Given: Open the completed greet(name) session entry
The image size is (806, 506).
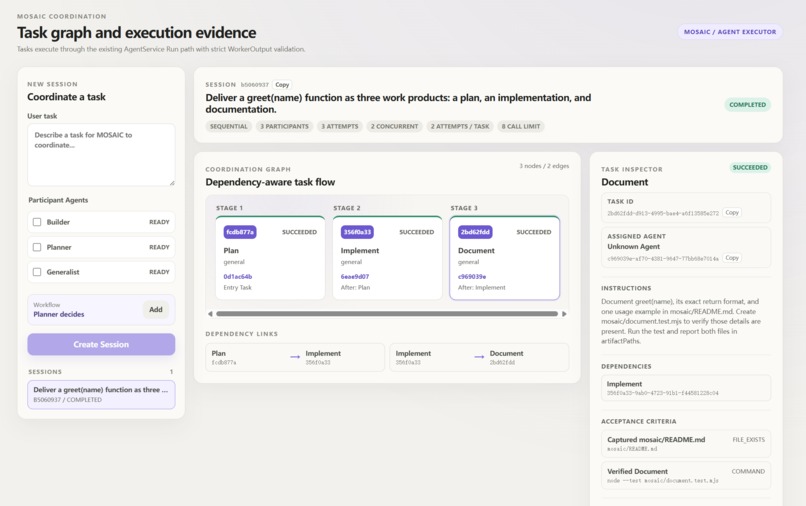Looking at the screenshot, I should tap(101, 394).
